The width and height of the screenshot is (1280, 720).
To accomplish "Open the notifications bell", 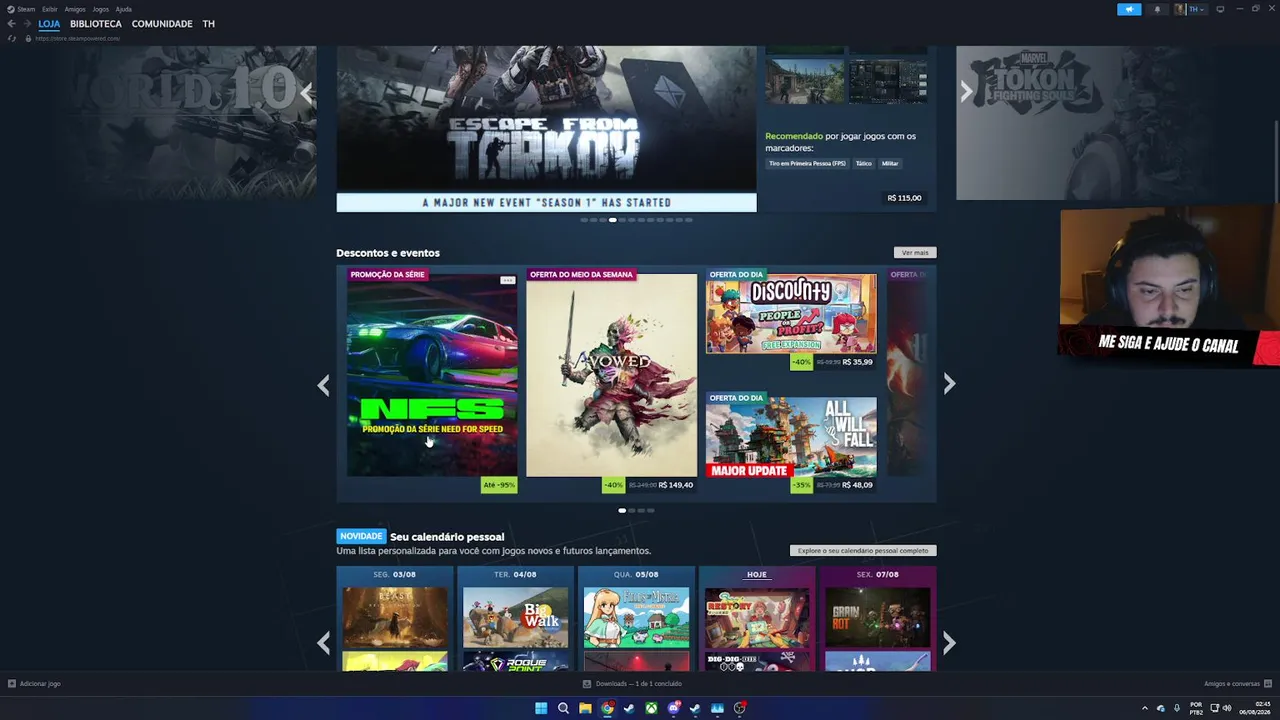I will 1157,9.
